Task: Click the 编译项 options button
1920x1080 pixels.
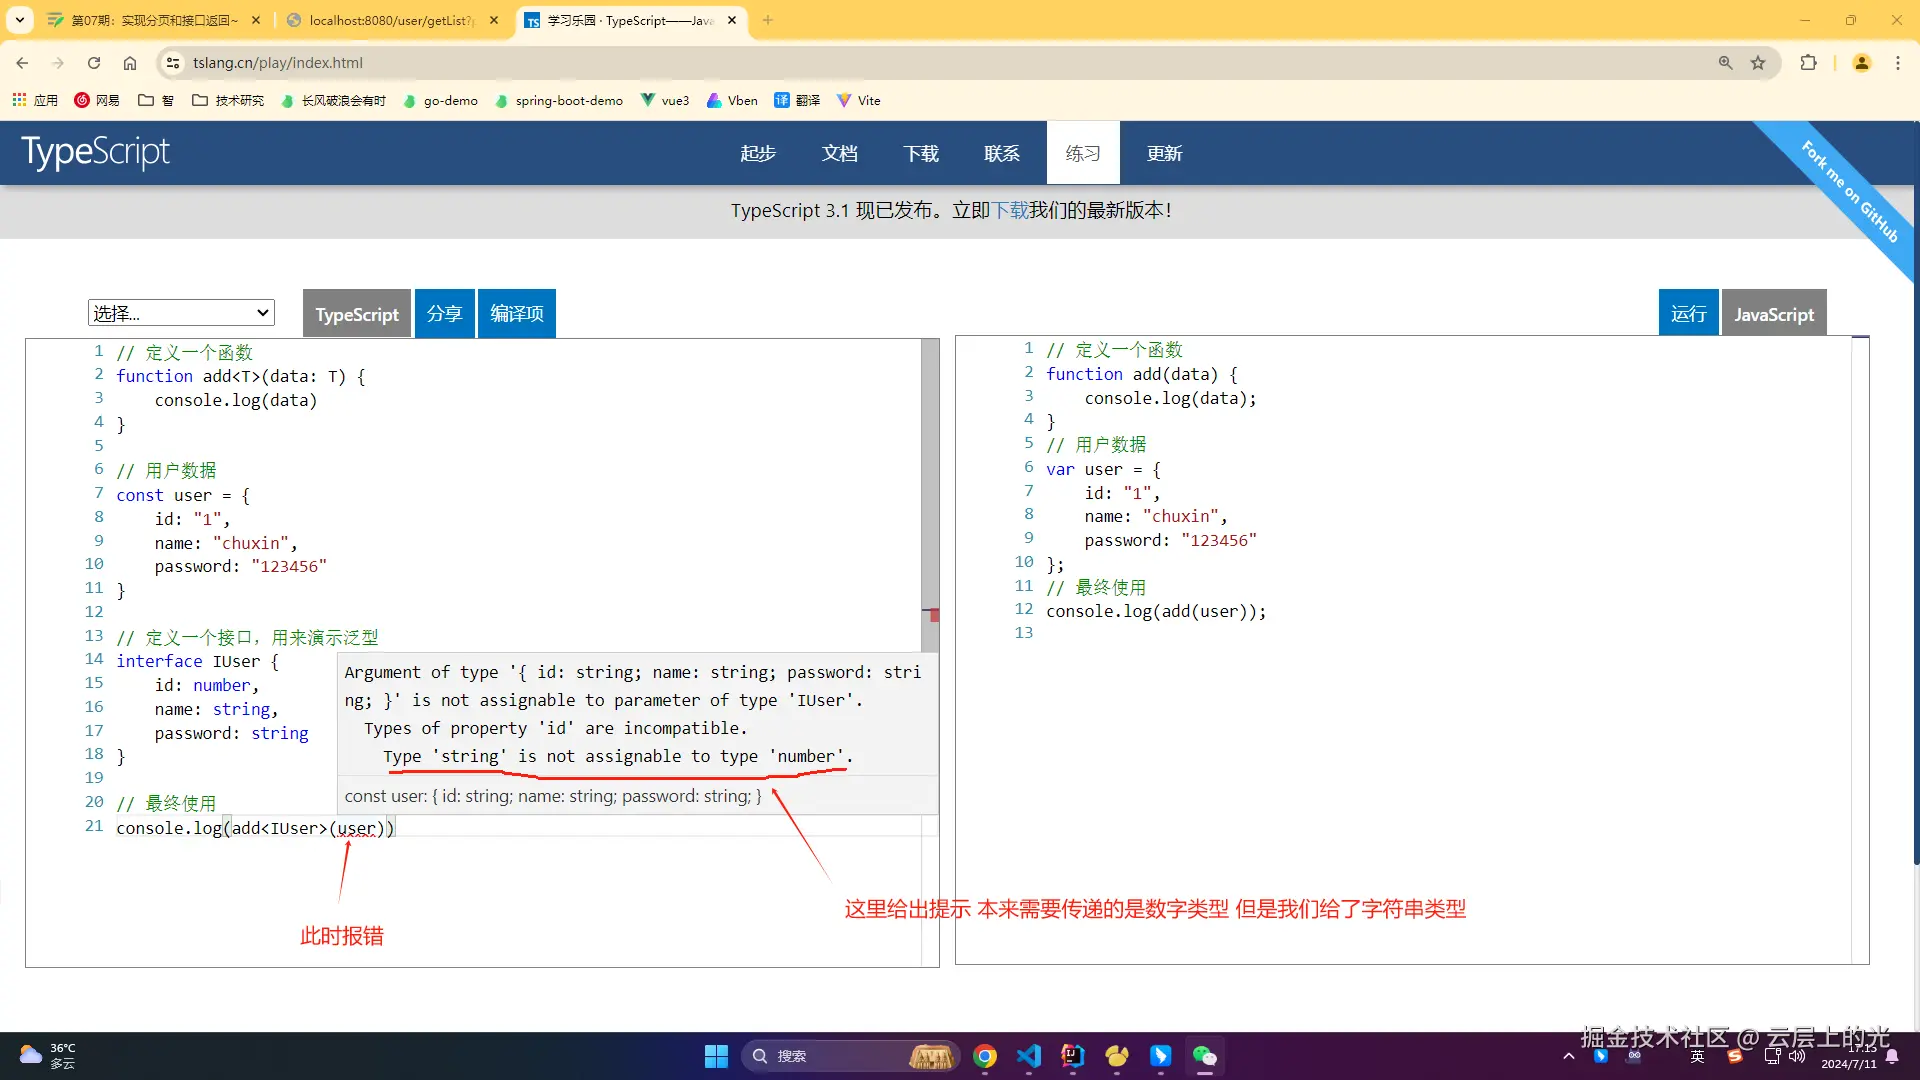Action: point(517,314)
